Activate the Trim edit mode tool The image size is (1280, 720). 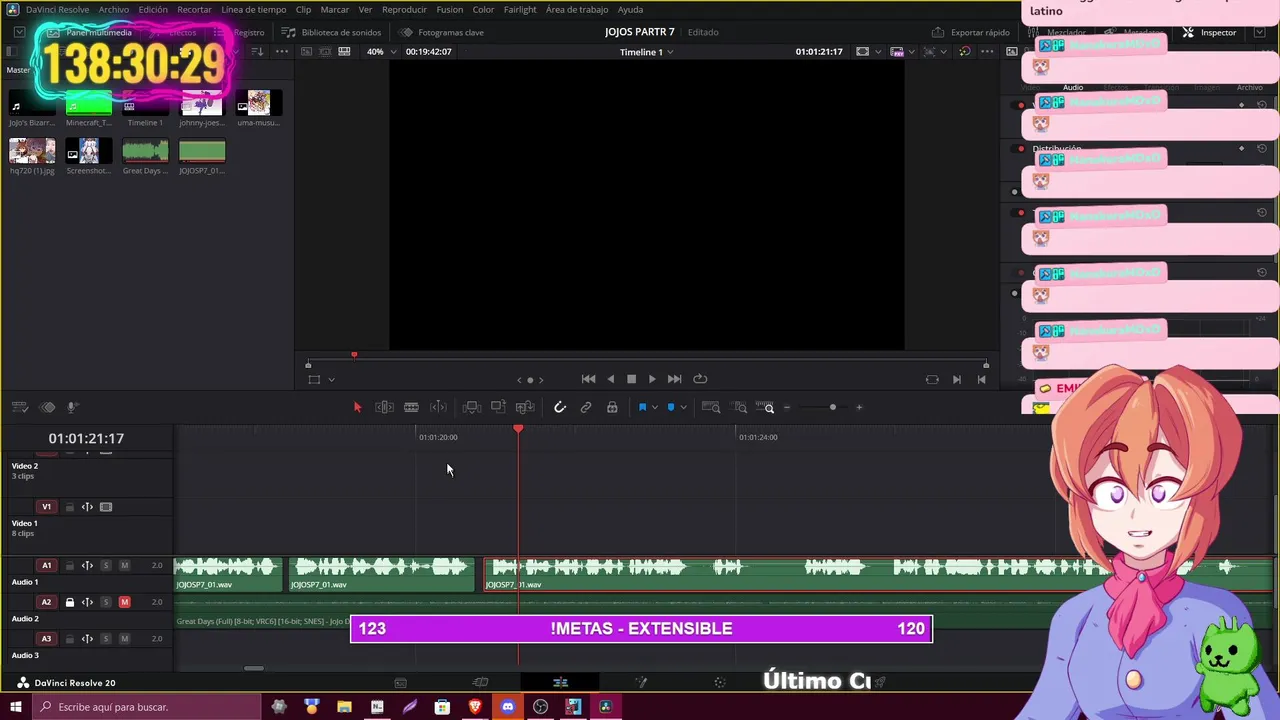(384, 407)
